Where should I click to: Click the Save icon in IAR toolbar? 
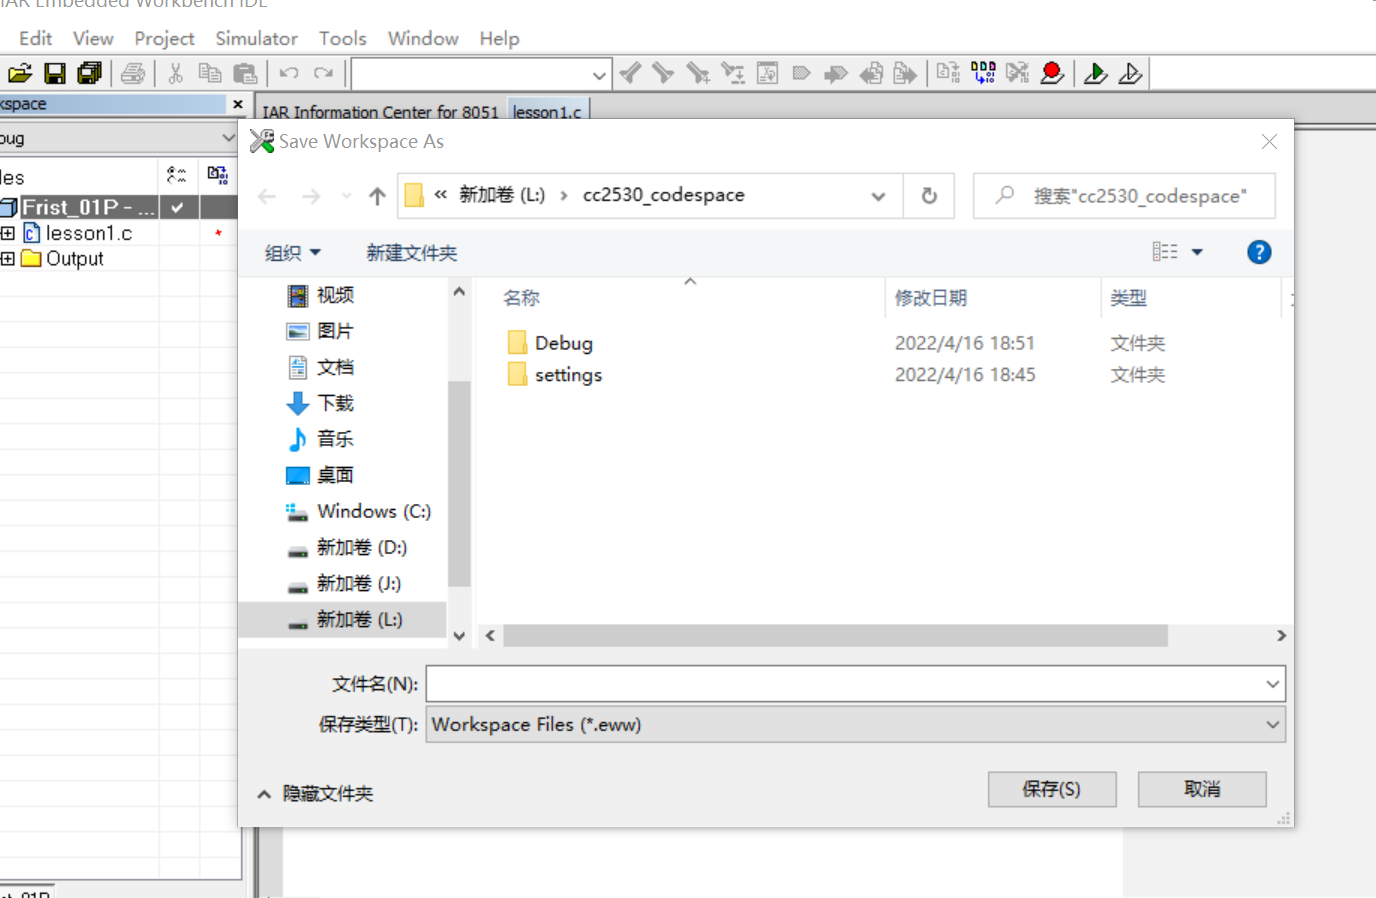click(55, 73)
